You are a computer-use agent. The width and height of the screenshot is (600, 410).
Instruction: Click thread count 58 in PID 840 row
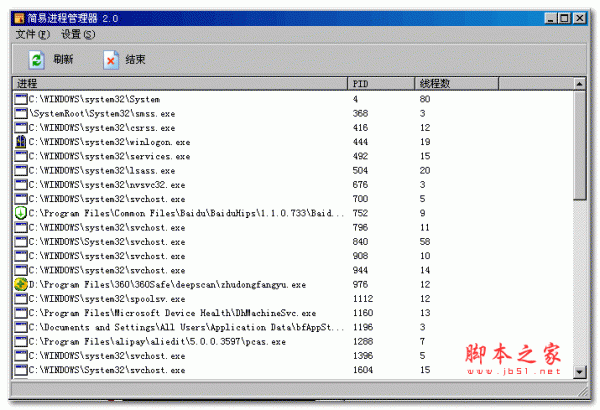425,242
